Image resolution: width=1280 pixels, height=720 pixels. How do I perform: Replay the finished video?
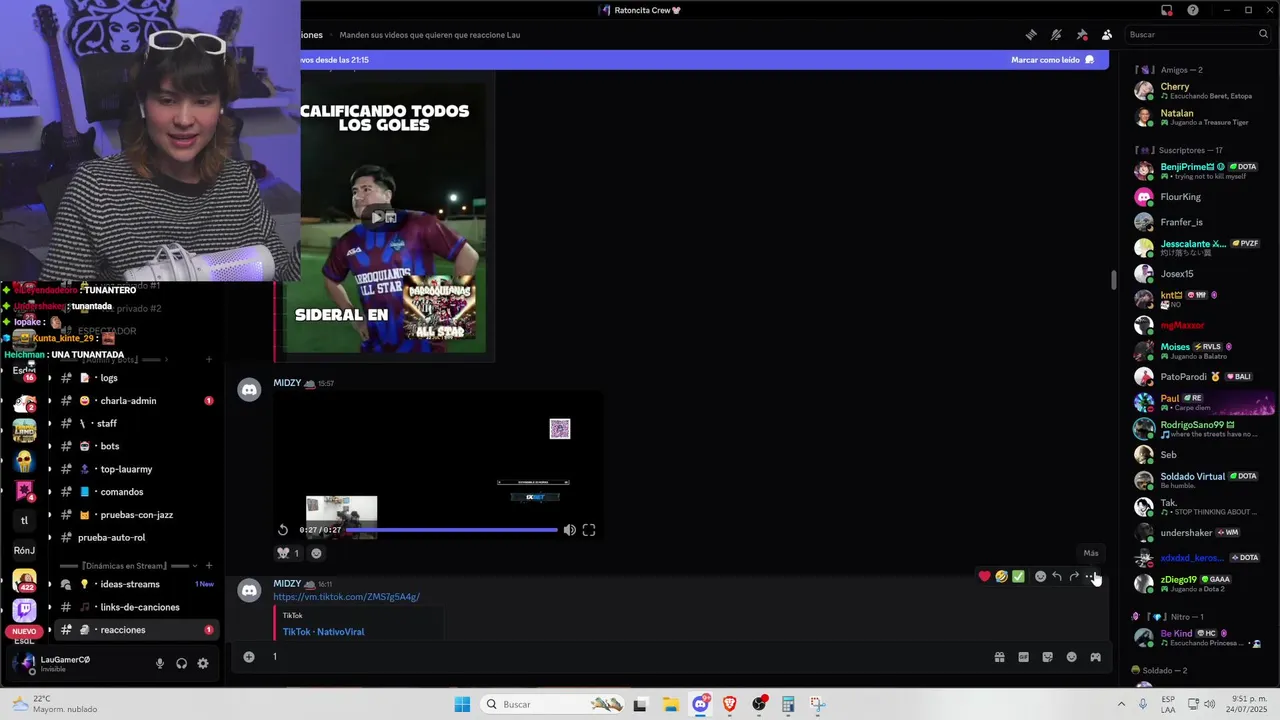(x=283, y=530)
